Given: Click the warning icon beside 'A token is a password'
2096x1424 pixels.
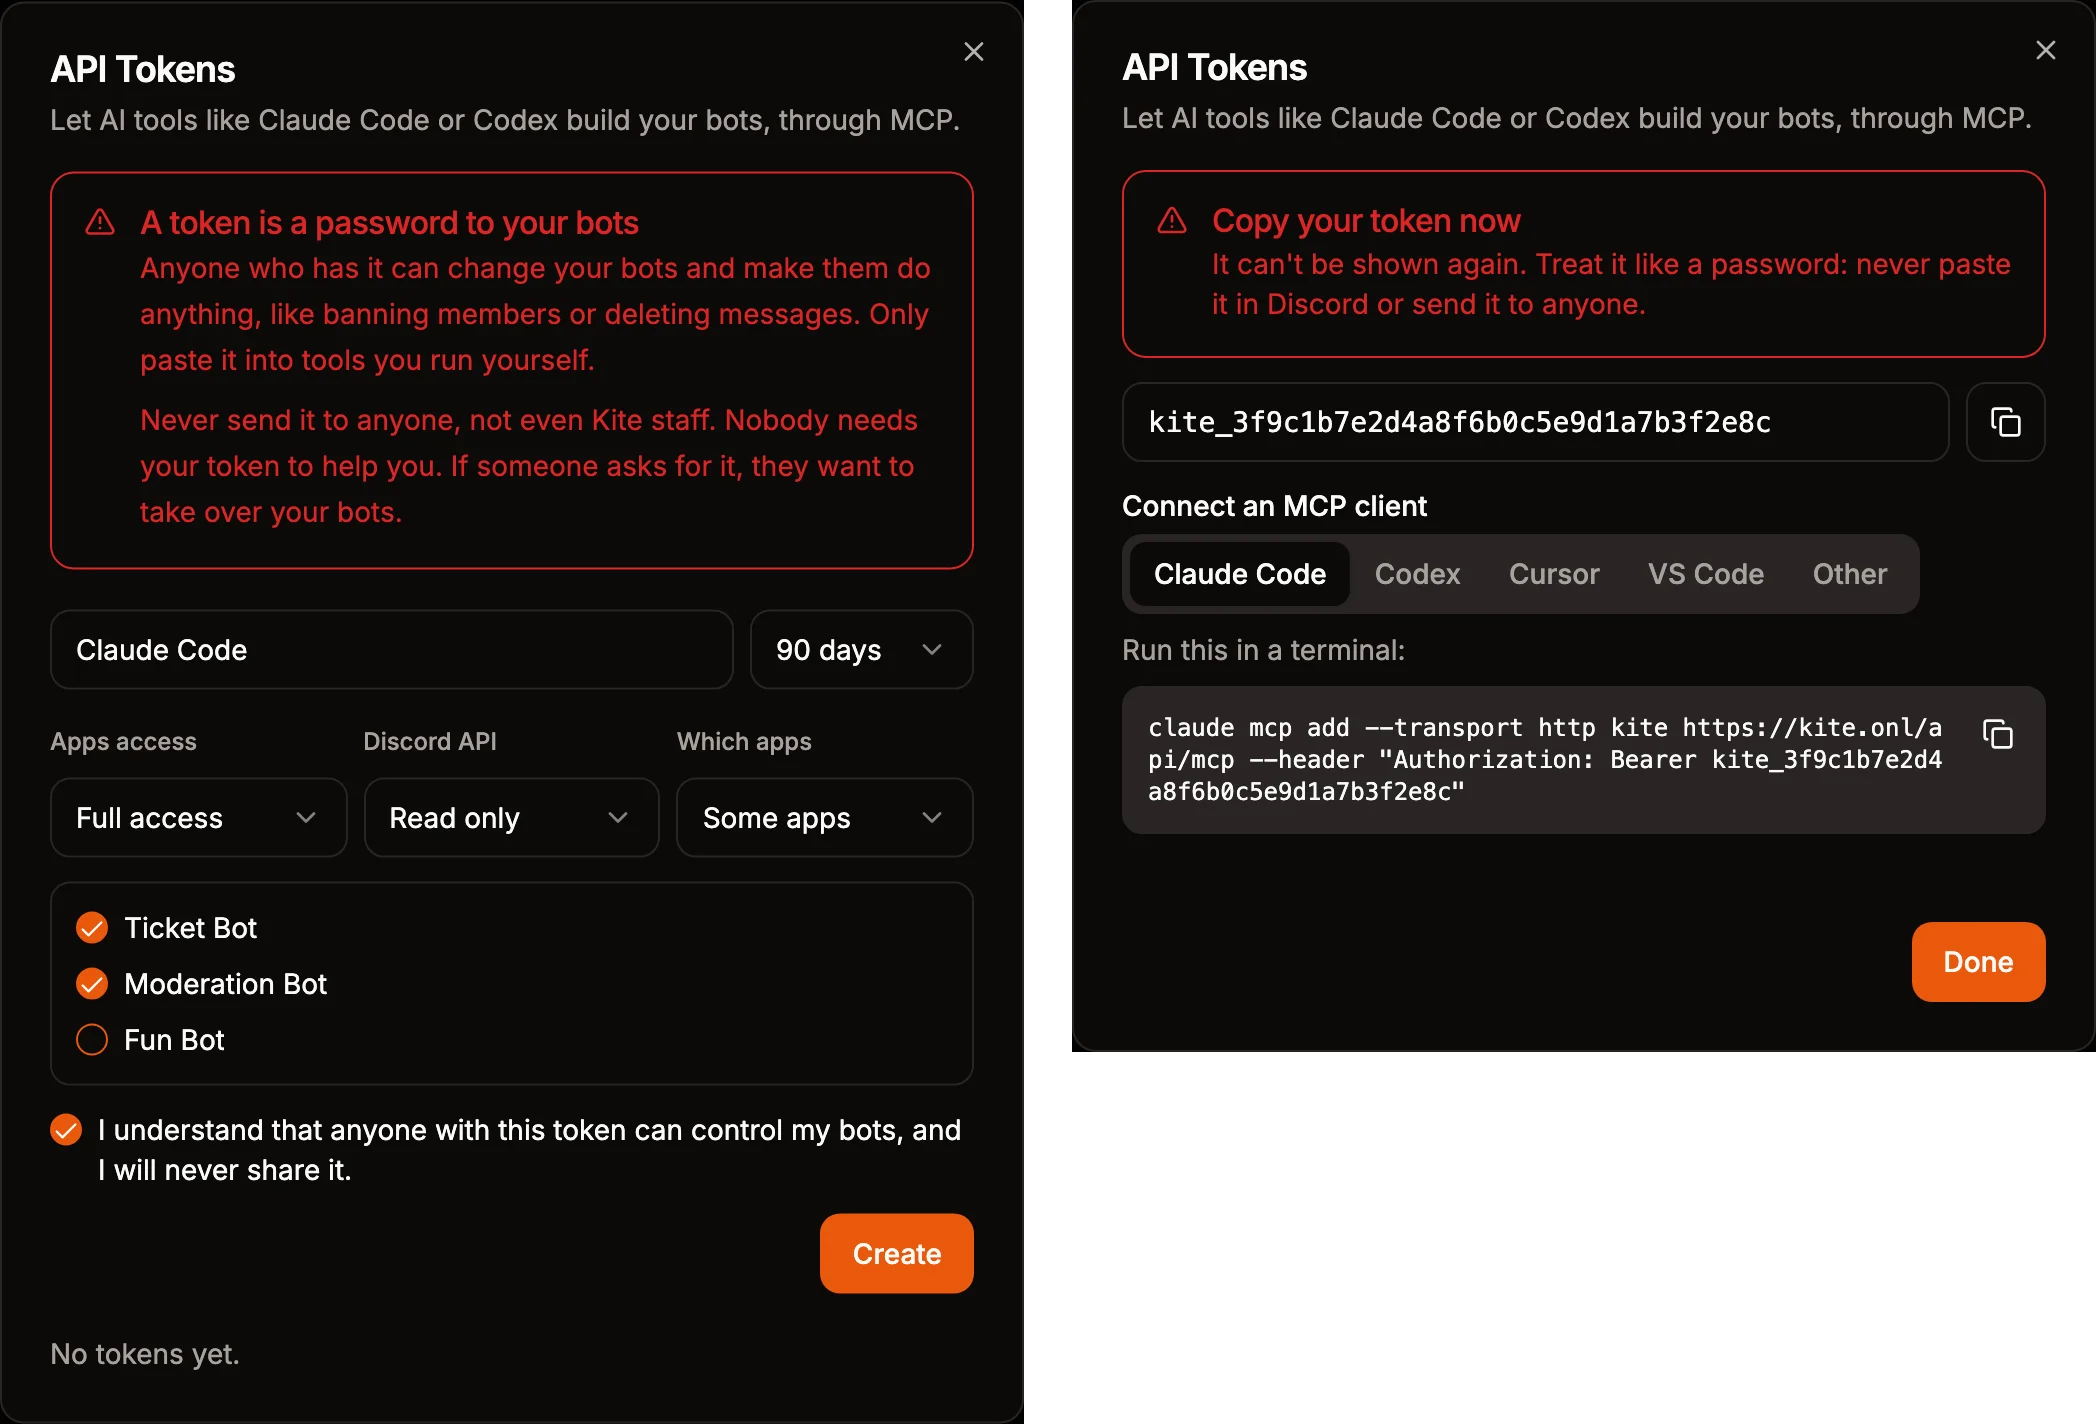Looking at the screenshot, I should [x=100, y=222].
